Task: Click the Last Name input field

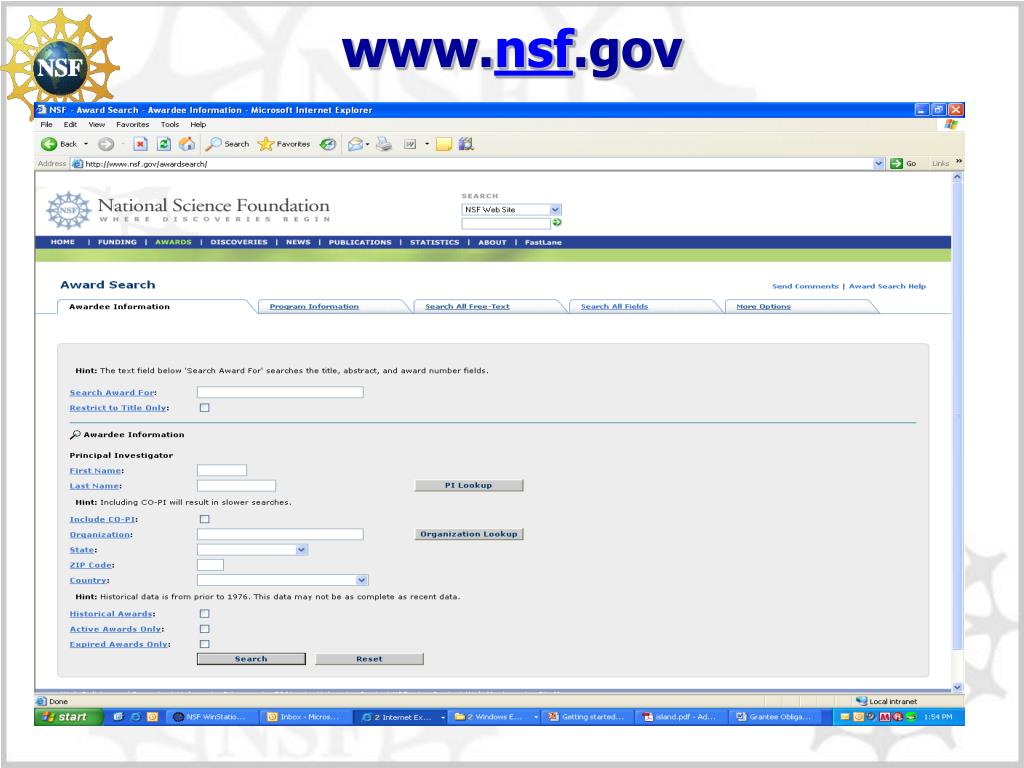Action: point(236,485)
